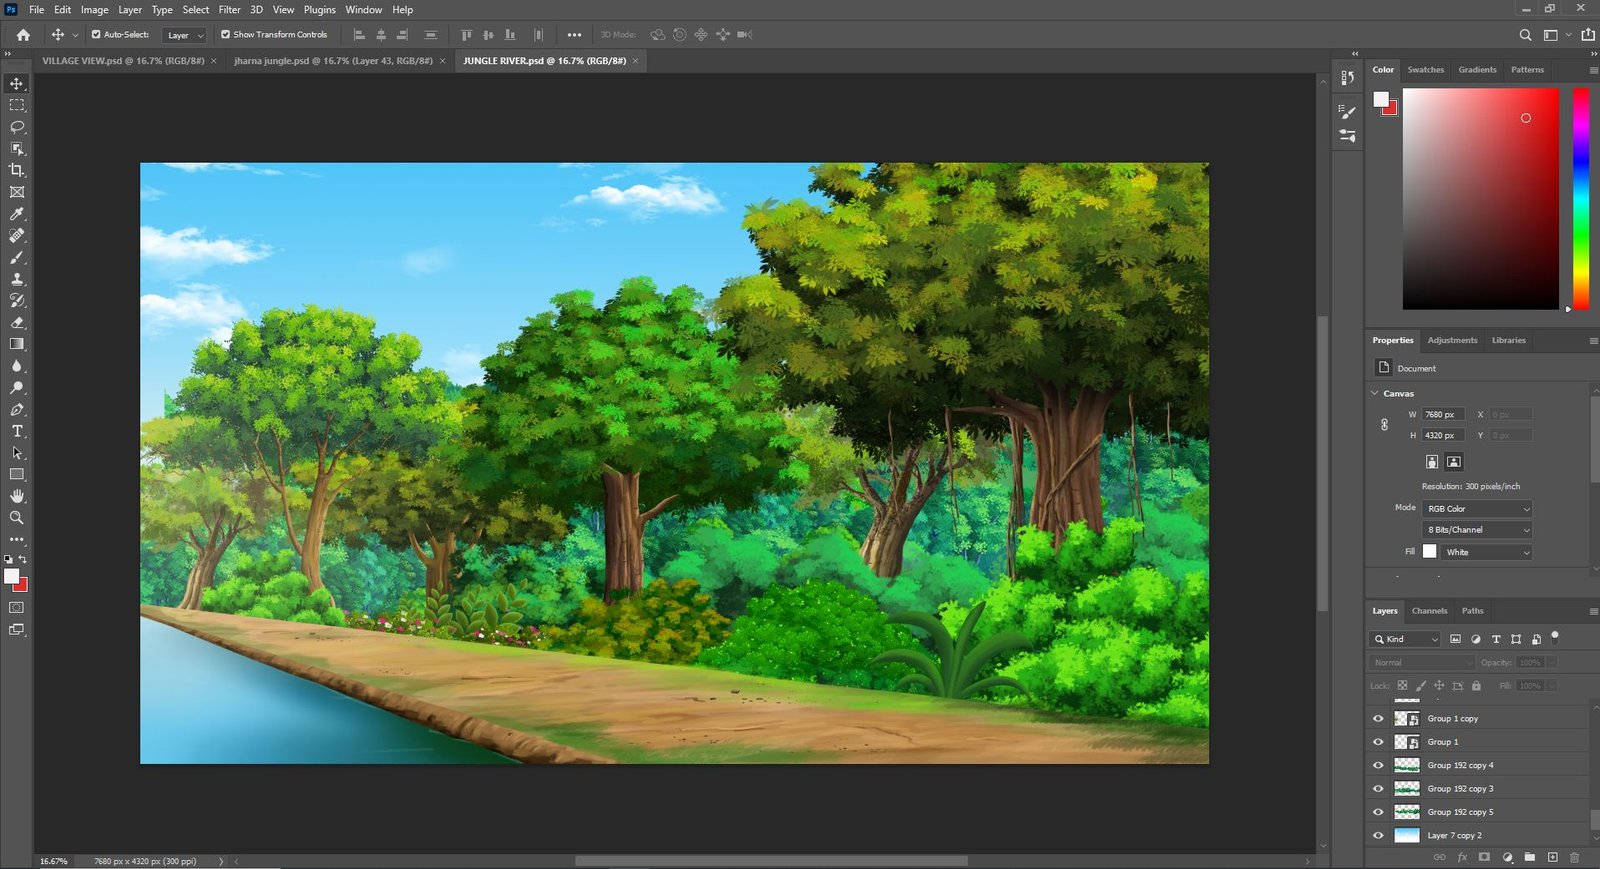Select the Gradient tool
Viewport: 1600px width, 869px height.
pyautogui.click(x=17, y=344)
